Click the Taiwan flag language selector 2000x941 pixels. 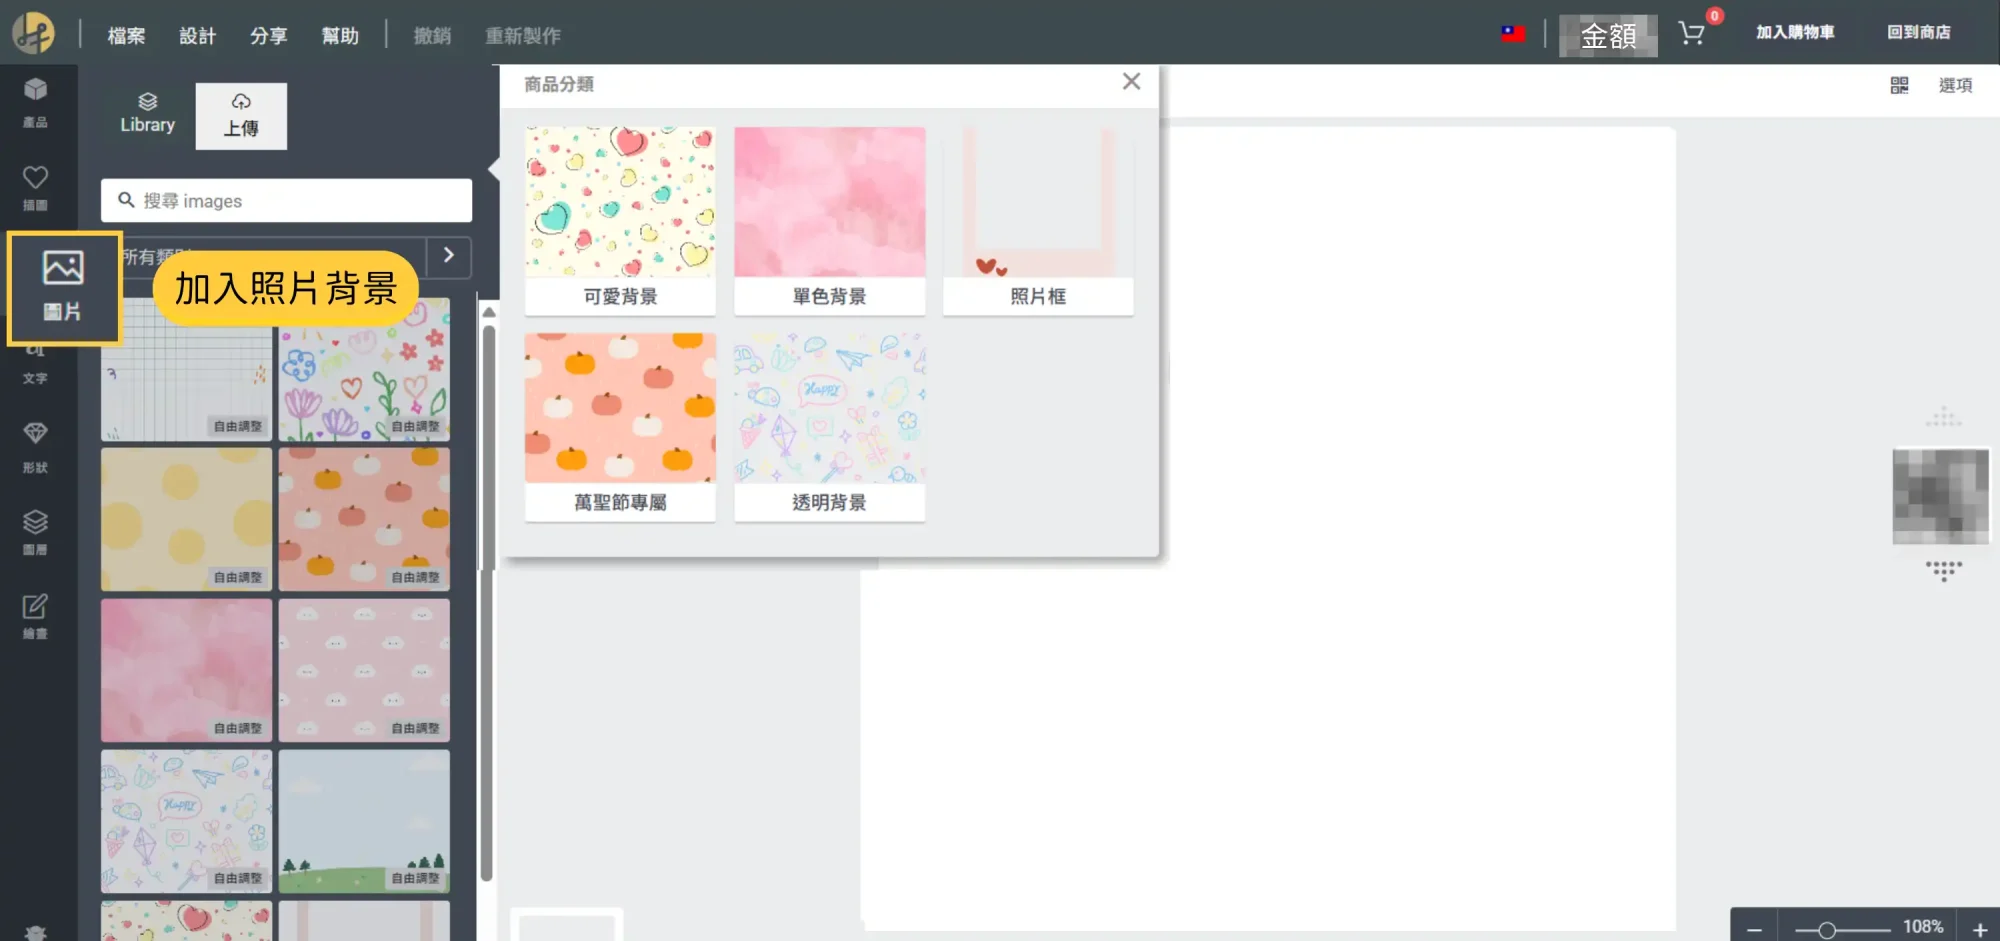tap(1513, 34)
